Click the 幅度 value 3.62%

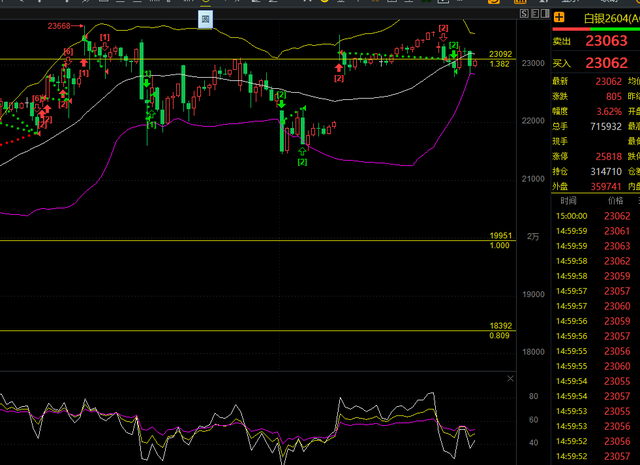[x=609, y=111]
